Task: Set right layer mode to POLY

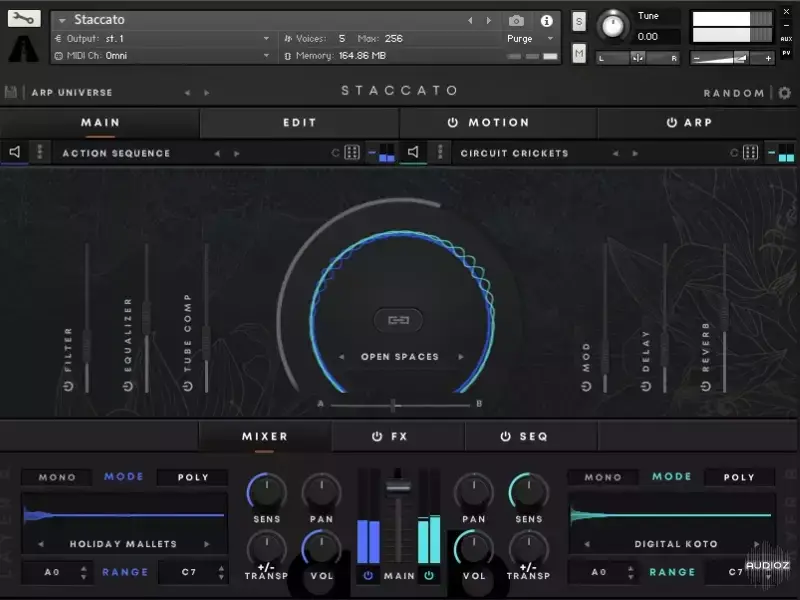Action: [739, 477]
